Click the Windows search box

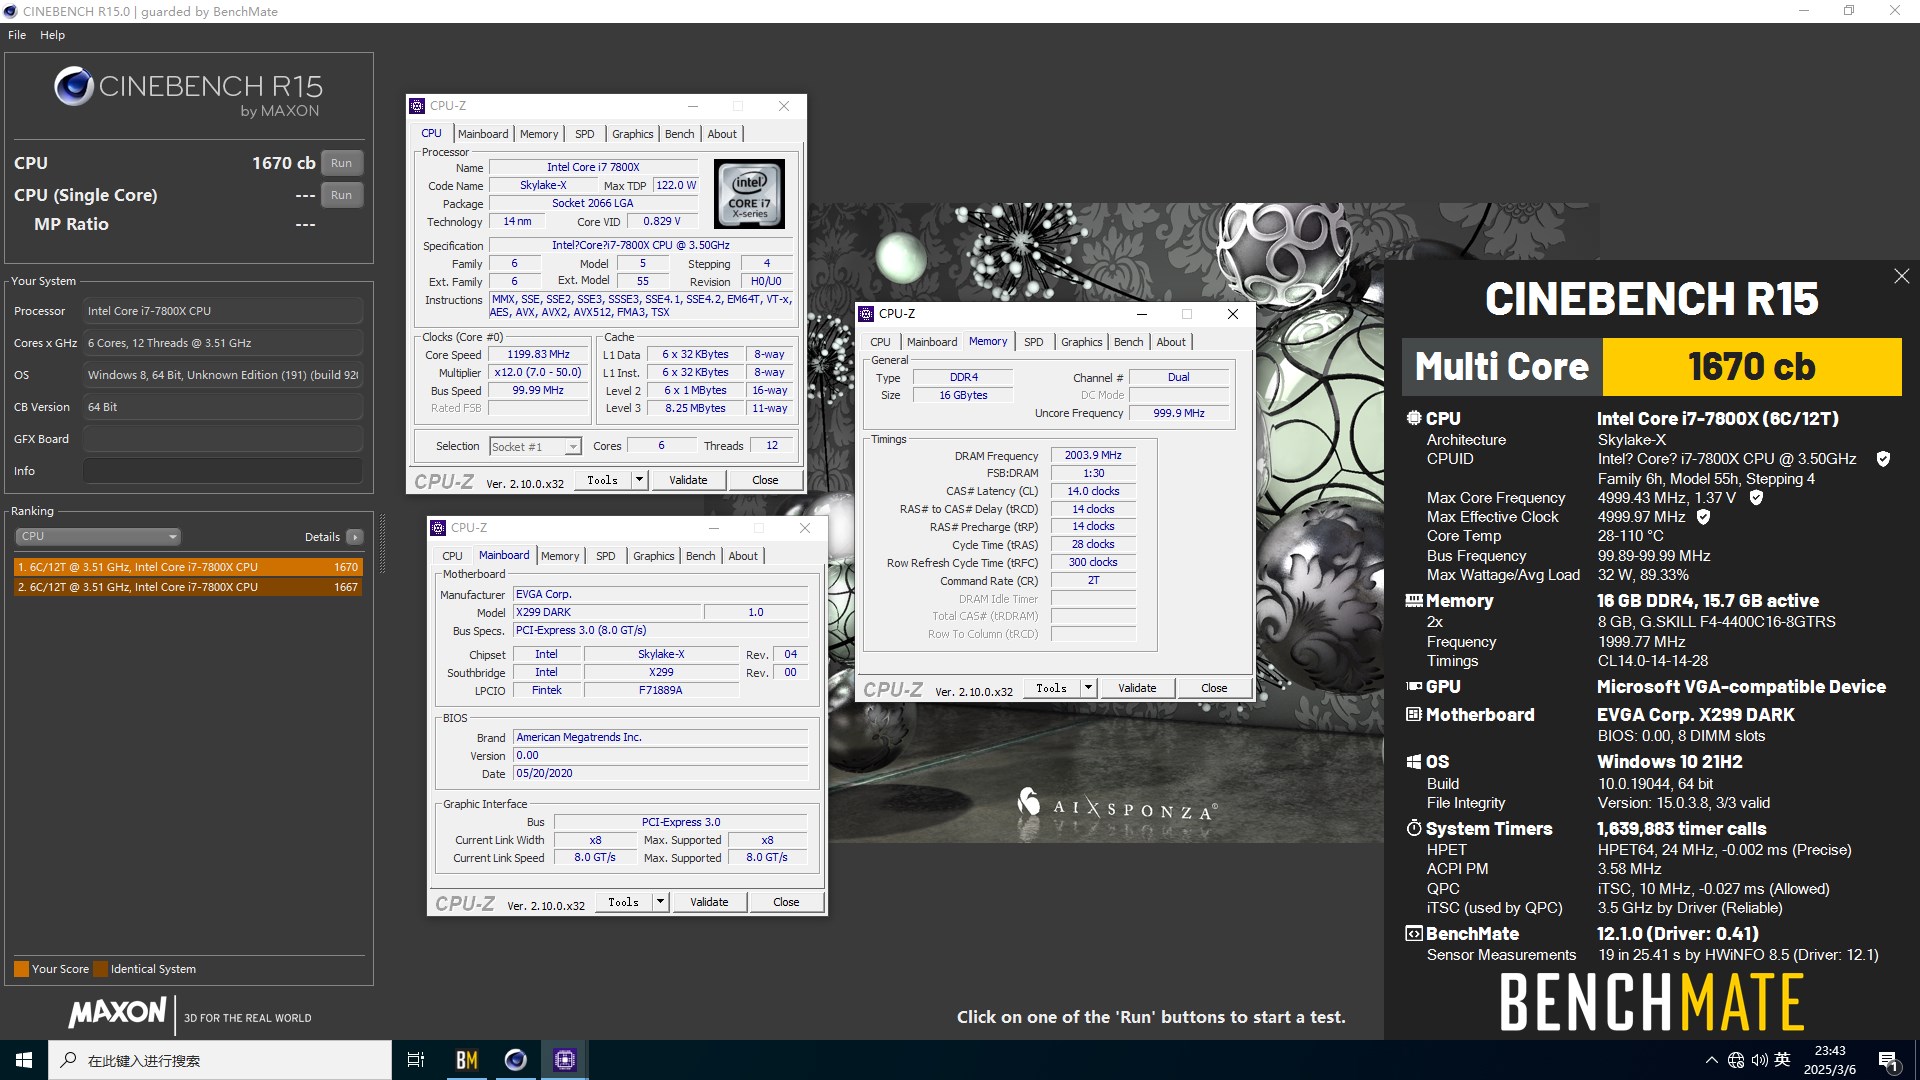pyautogui.click(x=220, y=1060)
